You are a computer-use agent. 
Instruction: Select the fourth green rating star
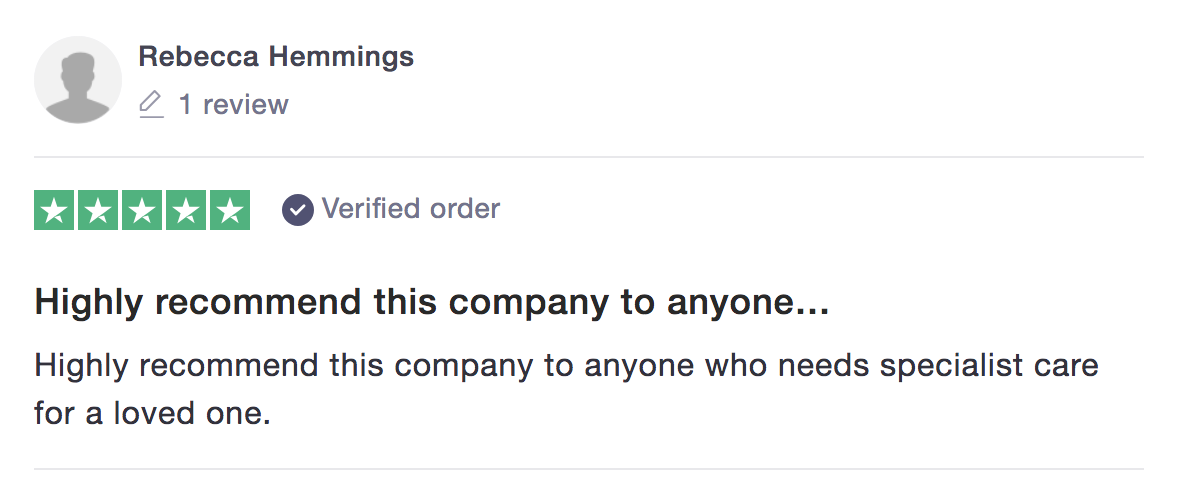[x=185, y=211]
